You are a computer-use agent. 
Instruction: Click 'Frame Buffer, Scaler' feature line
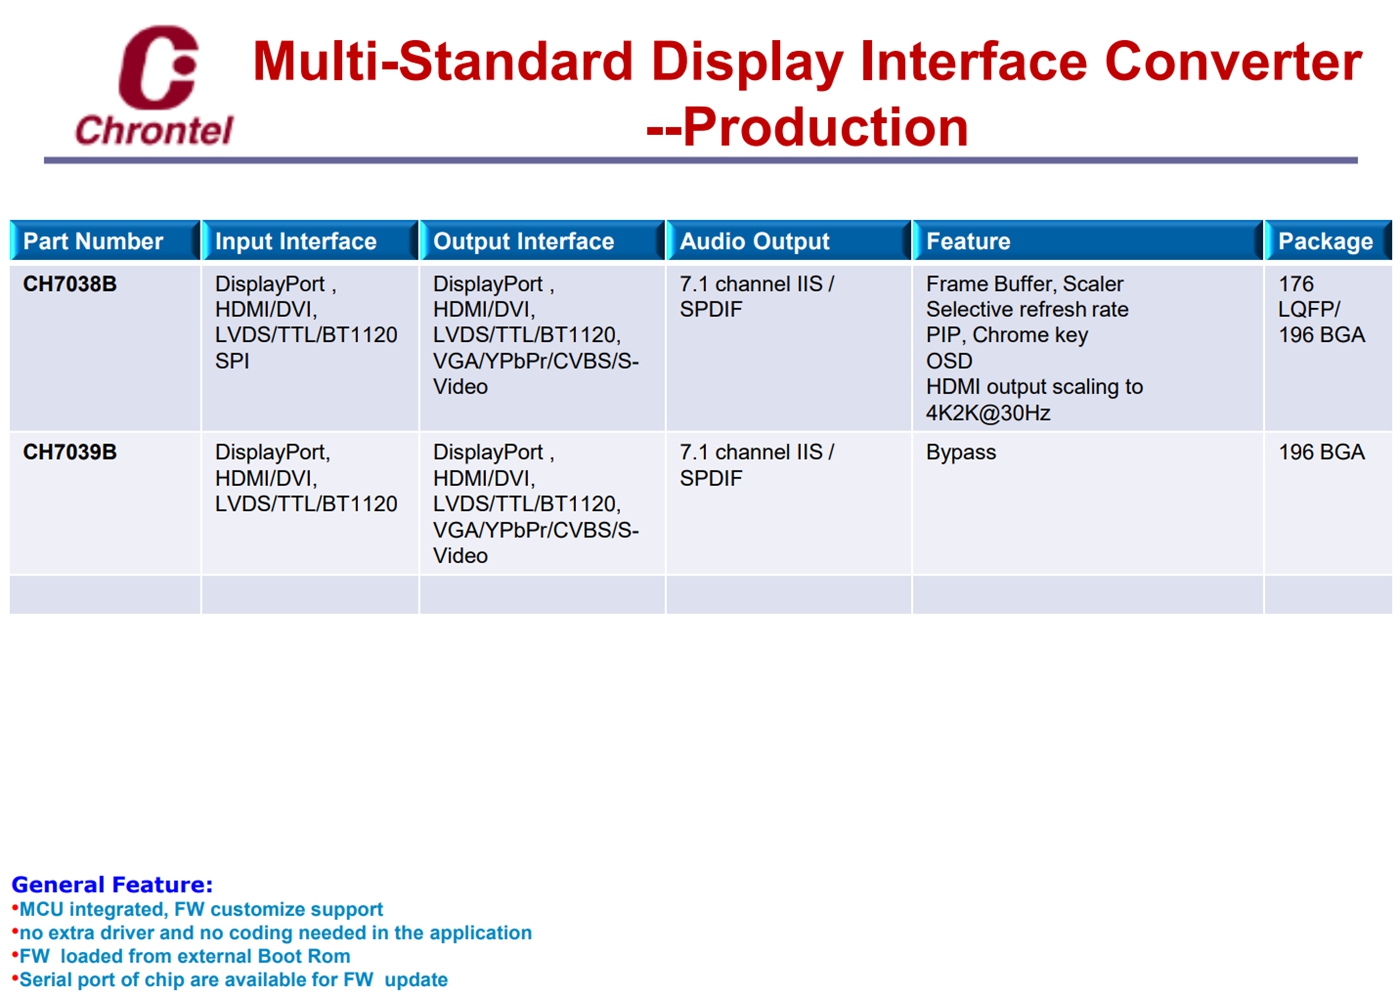tap(1025, 284)
